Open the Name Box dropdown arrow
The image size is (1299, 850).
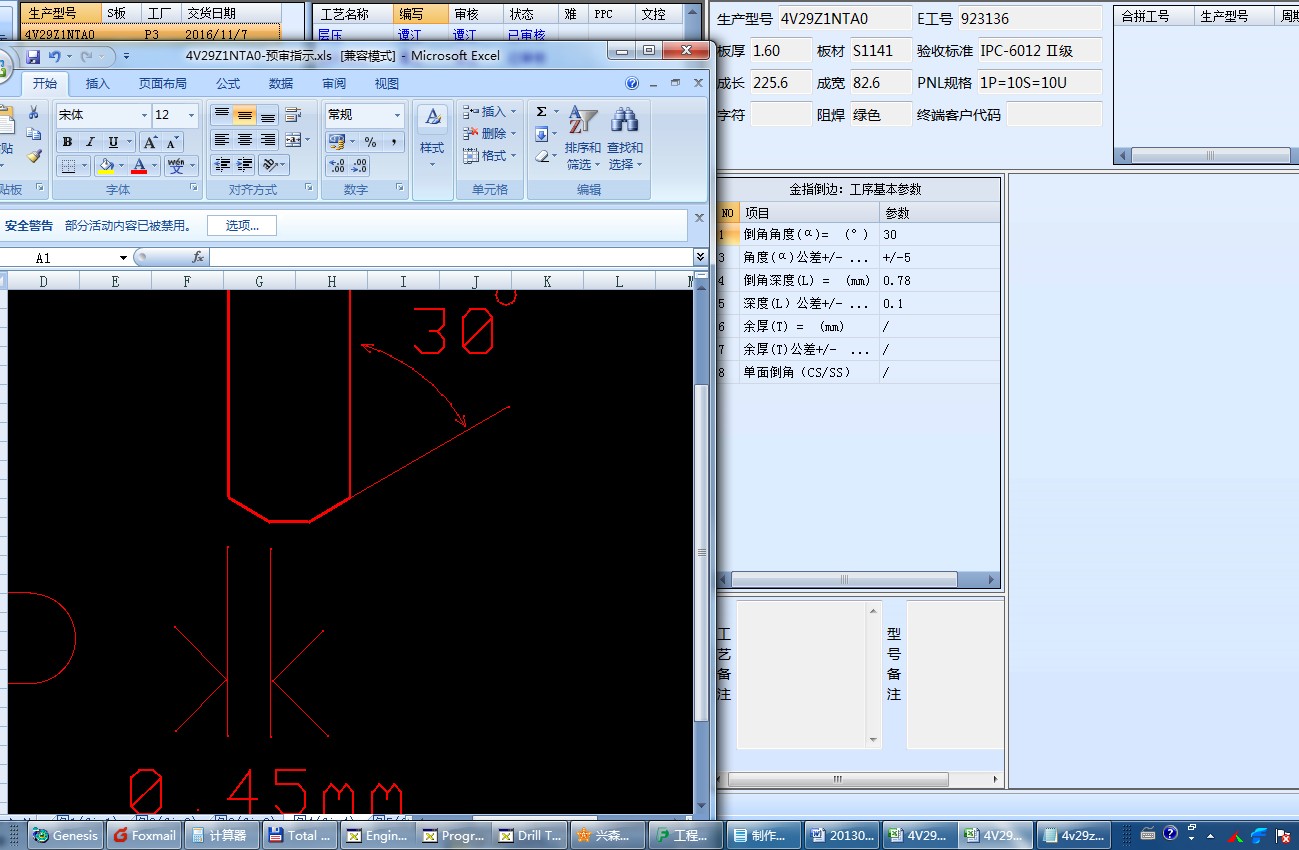[x=123, y=258]
